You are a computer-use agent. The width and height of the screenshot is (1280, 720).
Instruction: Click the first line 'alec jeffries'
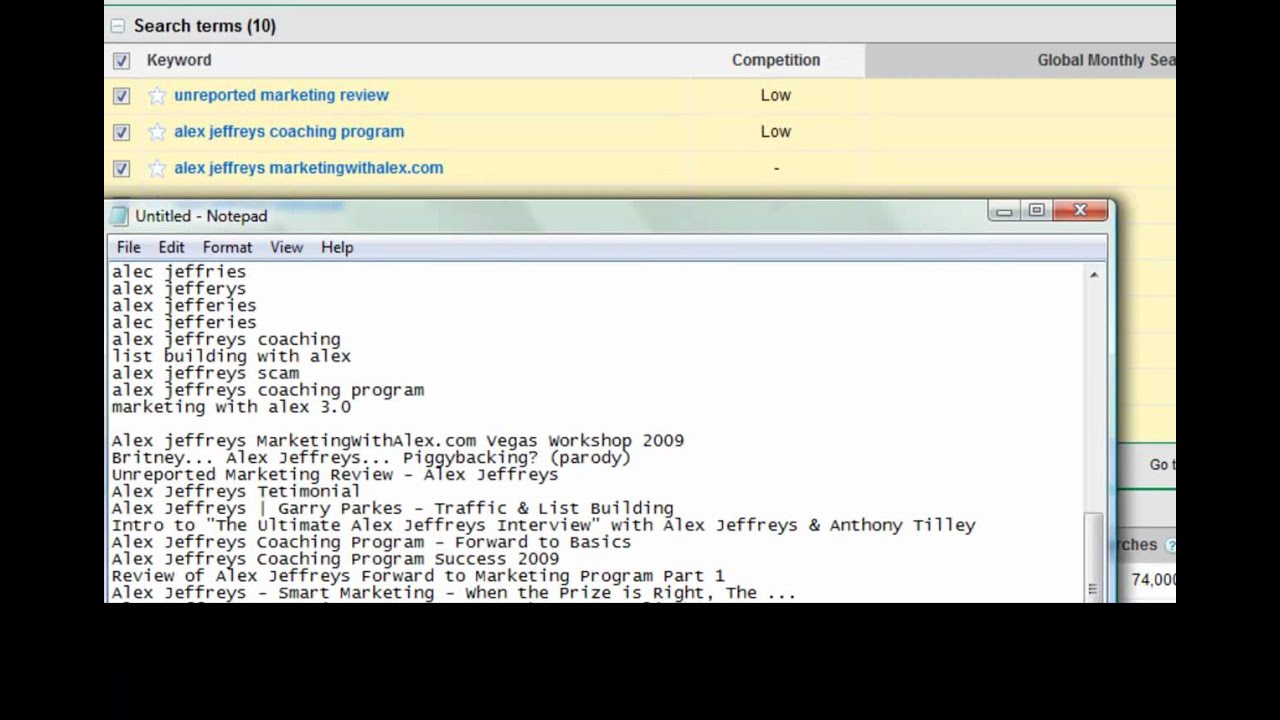(x=178, y=271)
